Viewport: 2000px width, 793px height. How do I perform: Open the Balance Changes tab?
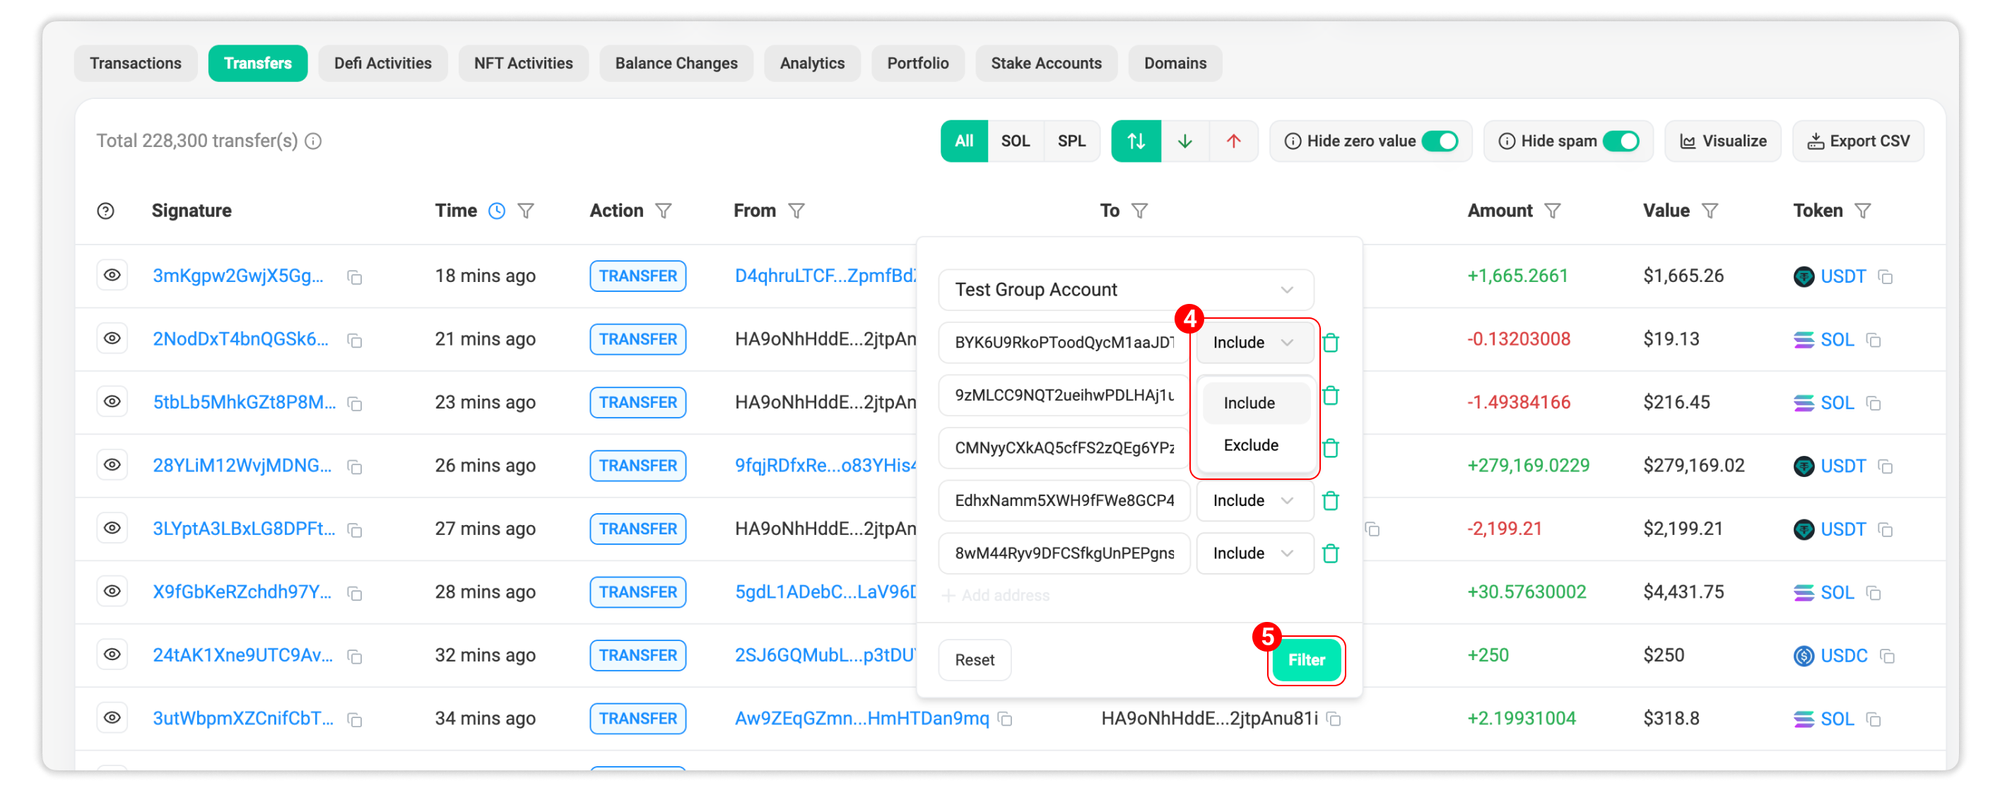coord(676,63)
